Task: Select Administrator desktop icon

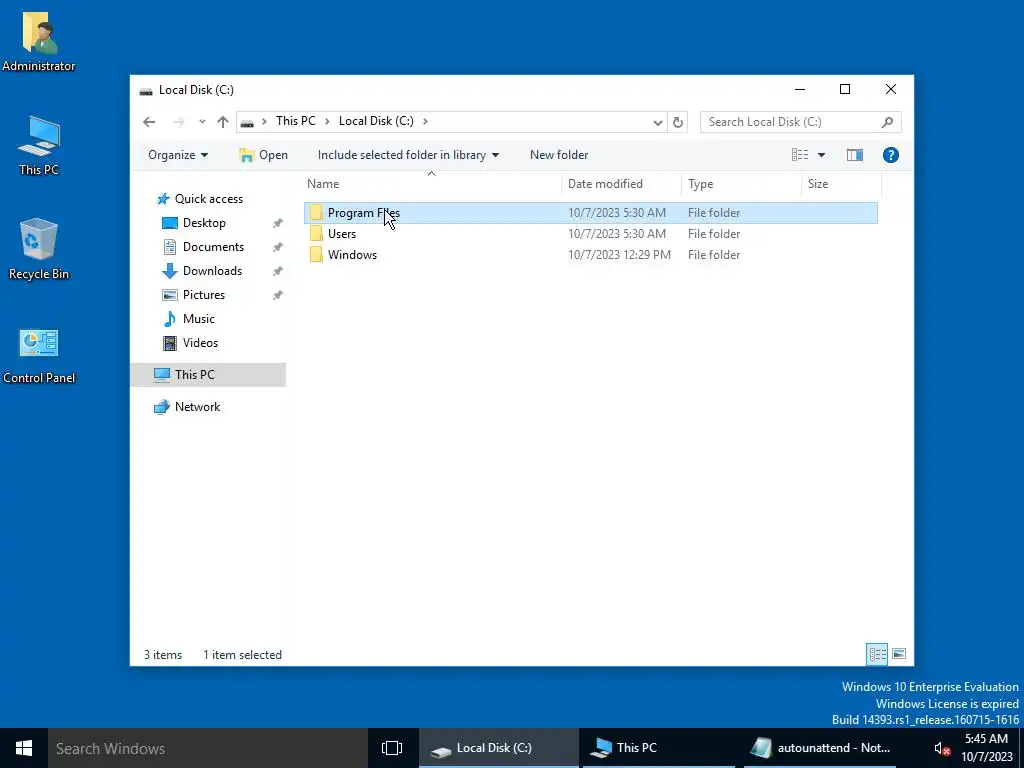Action: [x=39, y=41]
